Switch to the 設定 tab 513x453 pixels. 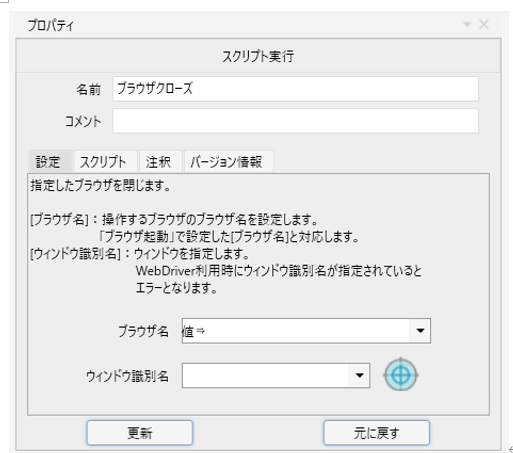tap(48, 162)
